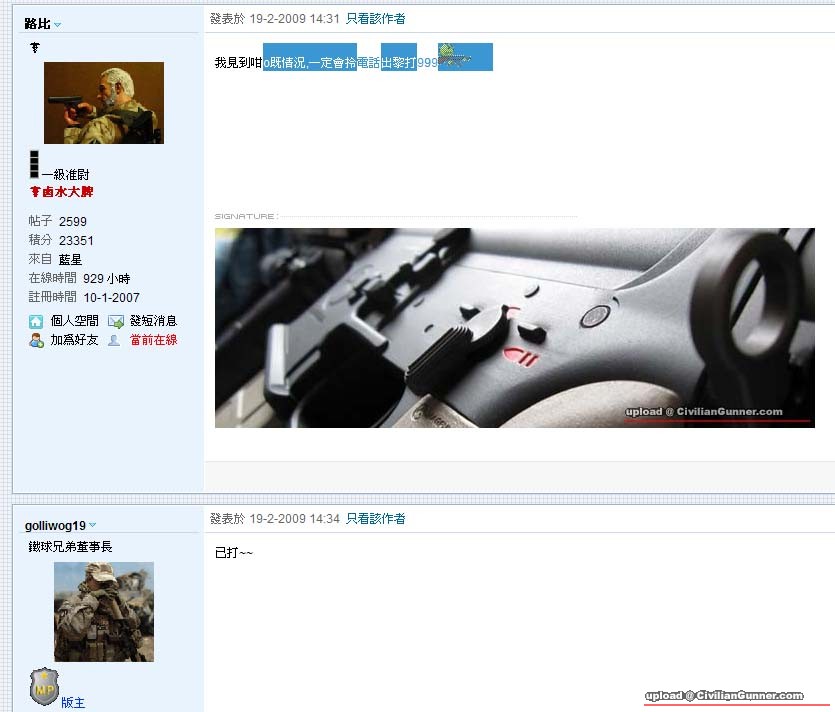The height and width of the screenshot is (712, 835).
Task: Expand the dropdown arrow beside 路比
Action: click(x=57, y=25)
